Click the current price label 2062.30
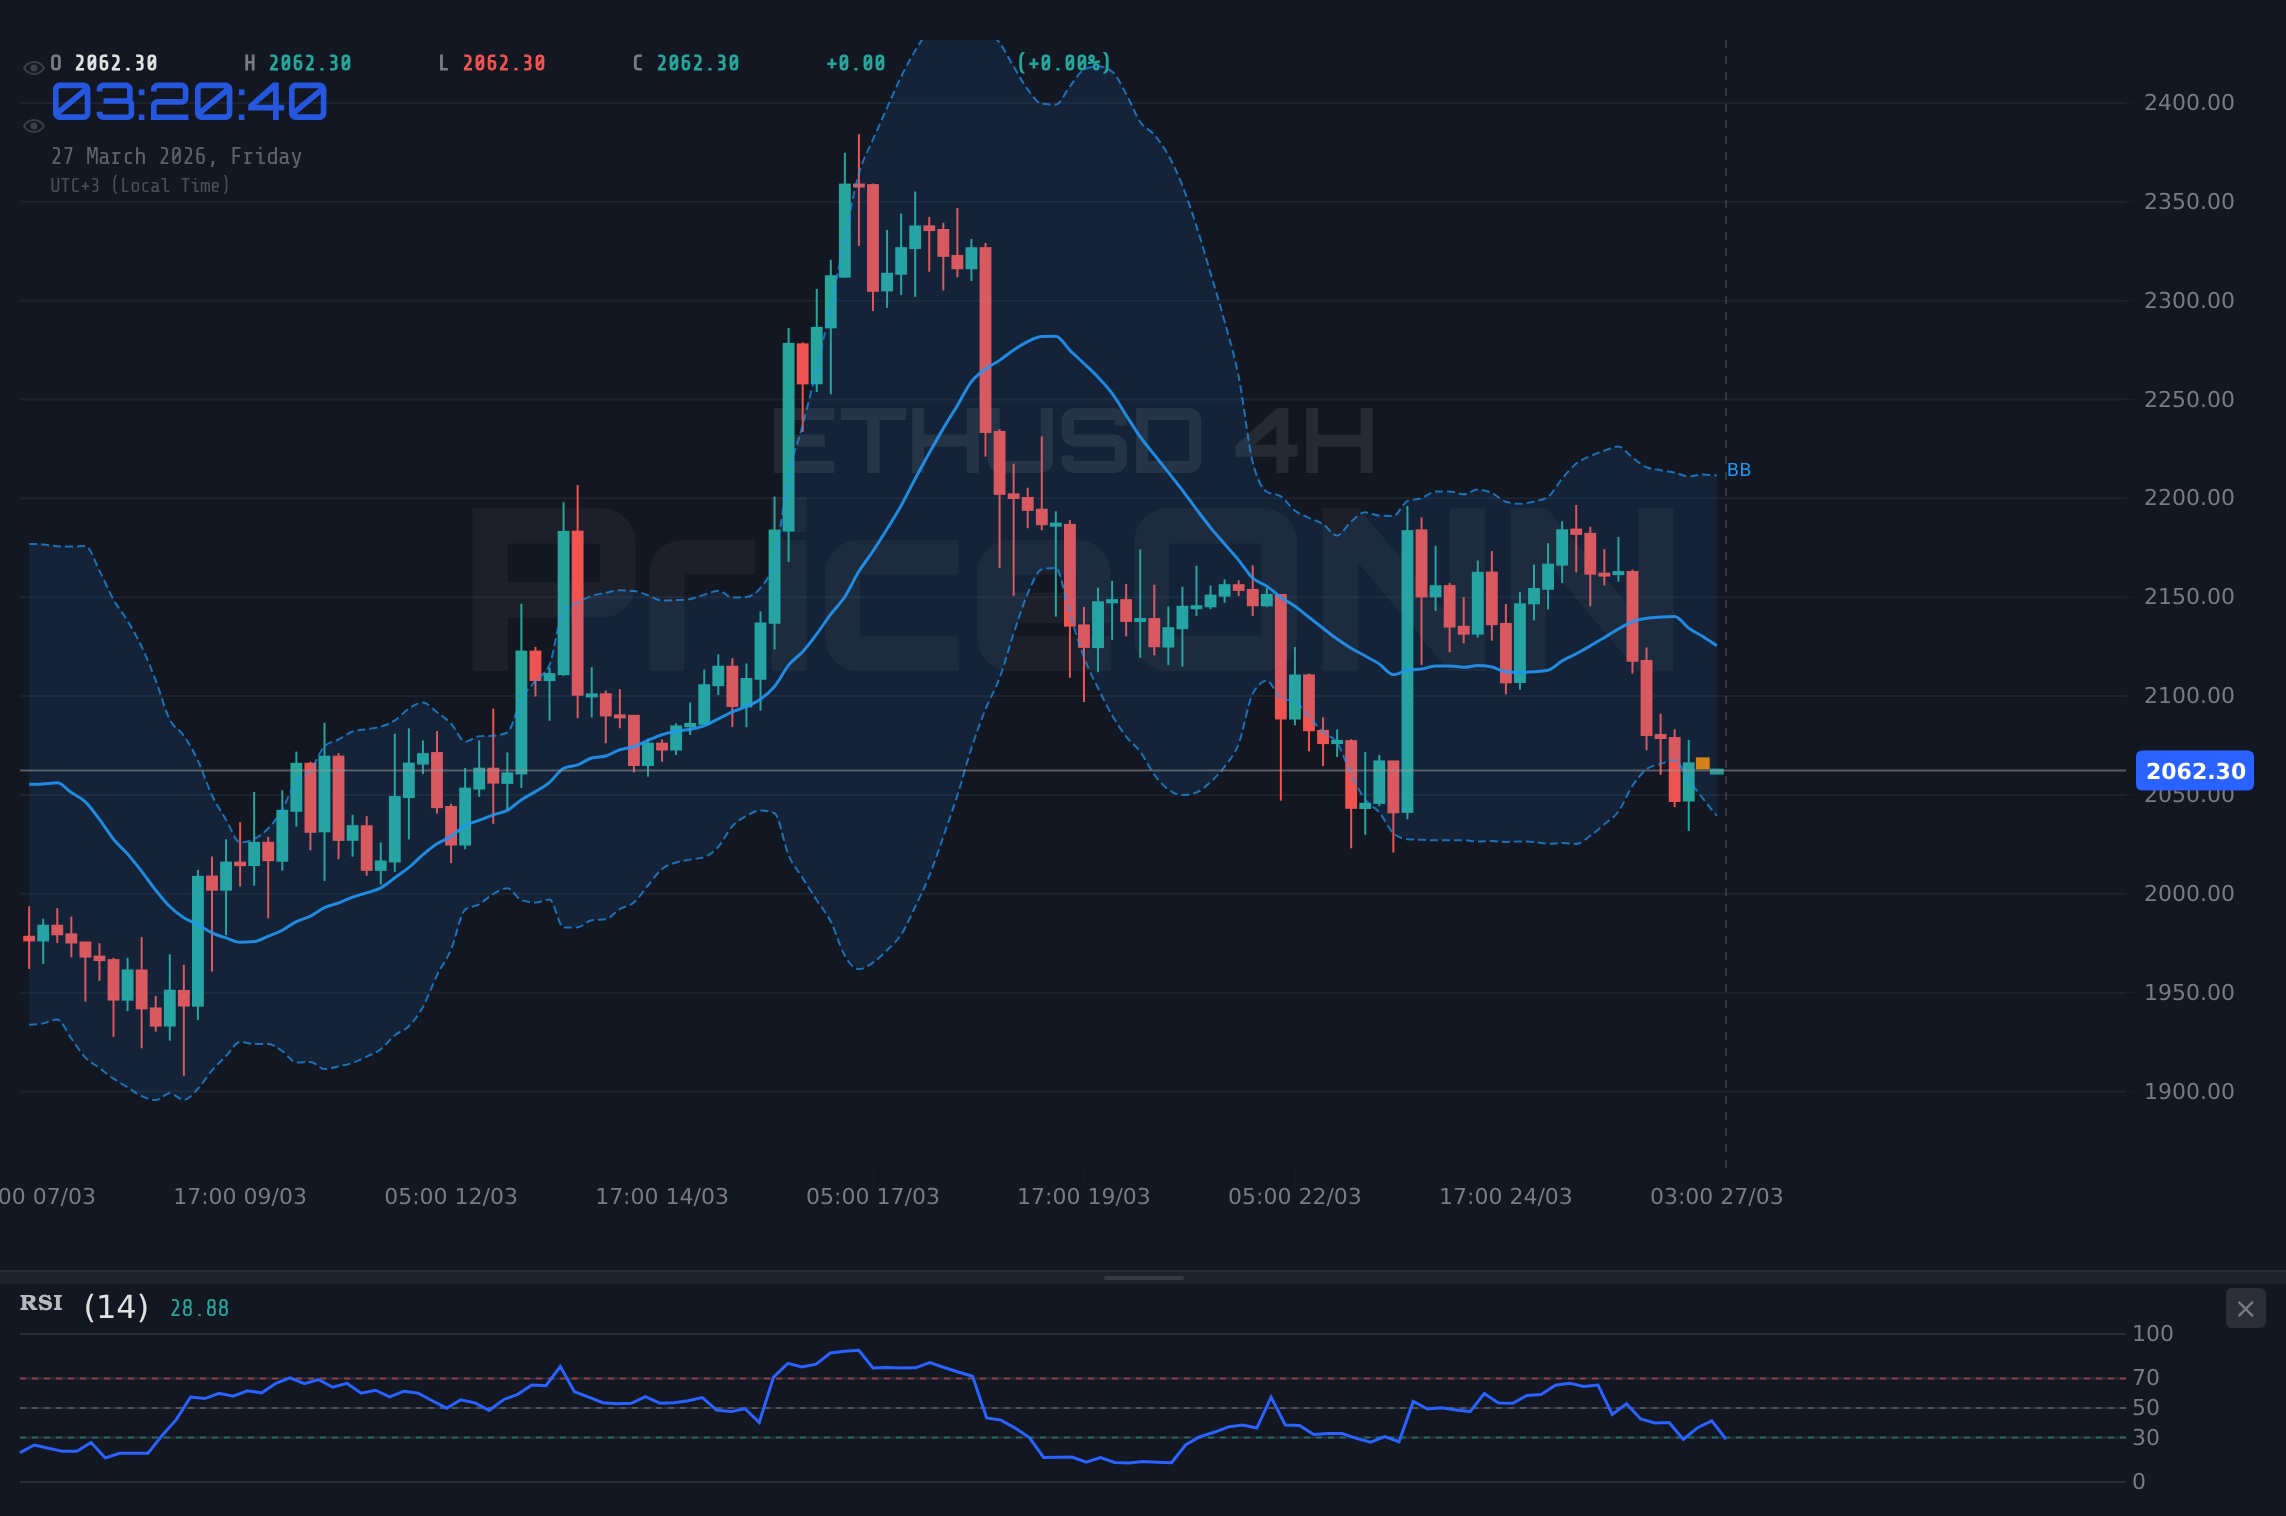2286x1516 pixels. 2196,770
